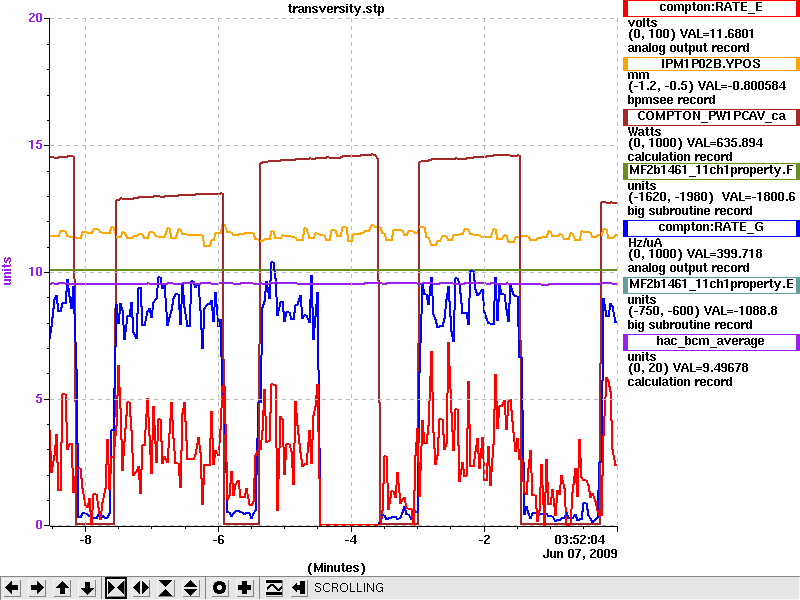Viewport: 800px width, 600px height.
Task: Click the x-axis tick label -6
Action: [x=218, y=540]
